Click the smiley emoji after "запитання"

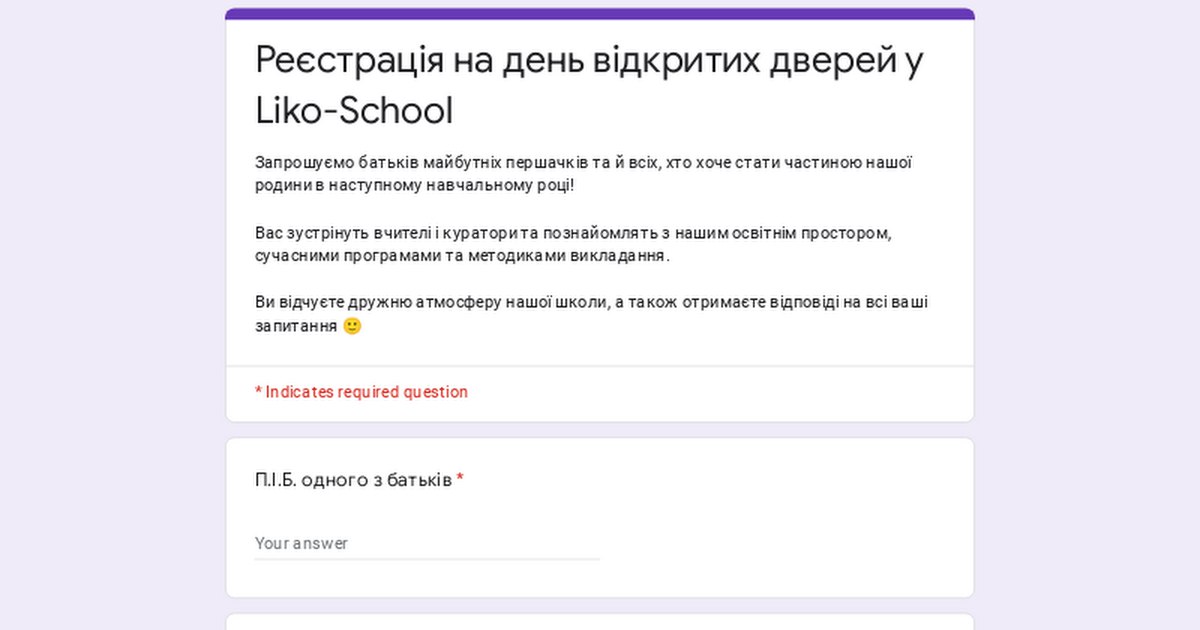coord(352,326)
